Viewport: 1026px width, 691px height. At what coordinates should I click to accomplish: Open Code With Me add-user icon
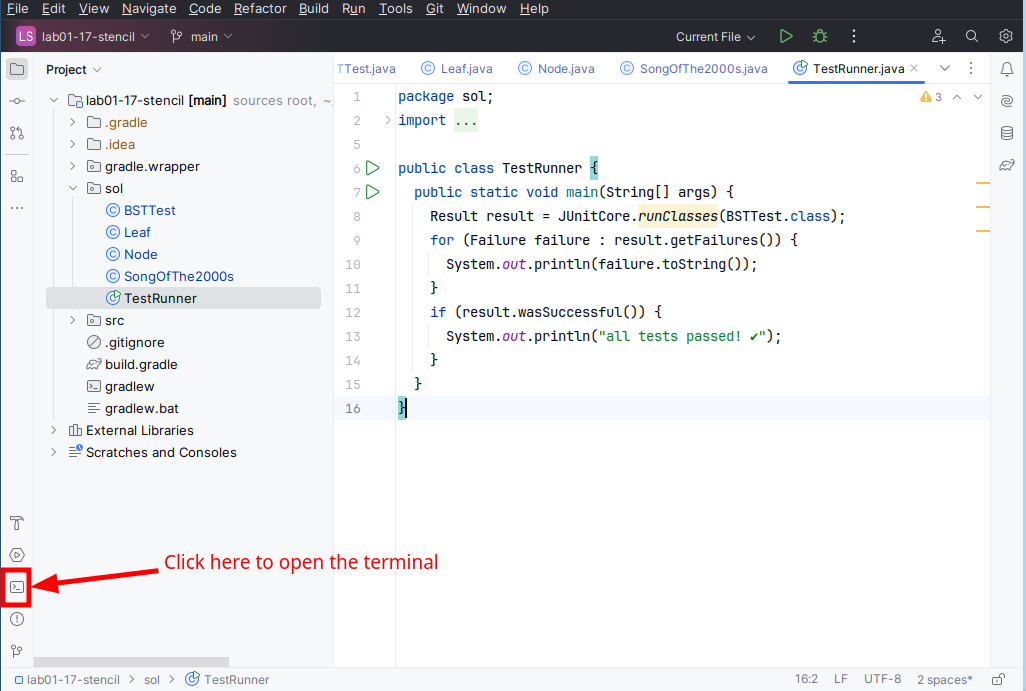pyautogui.click(x=938, y=37)
